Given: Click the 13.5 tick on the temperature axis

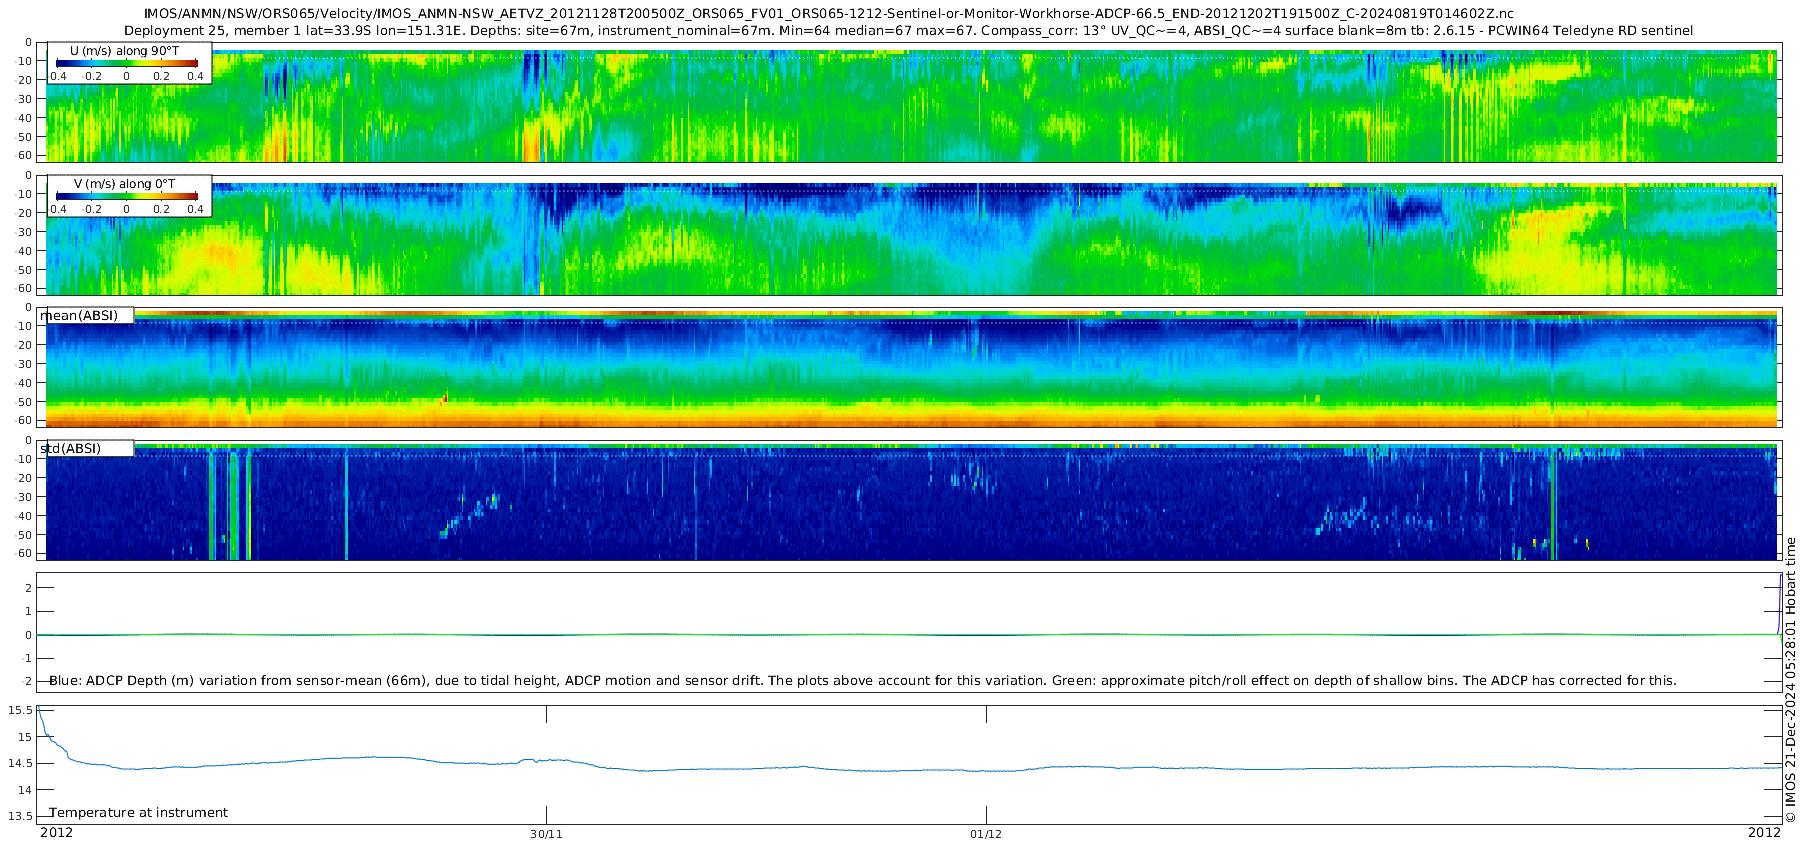Looking at the screenshot, I should tap(20, 817).
